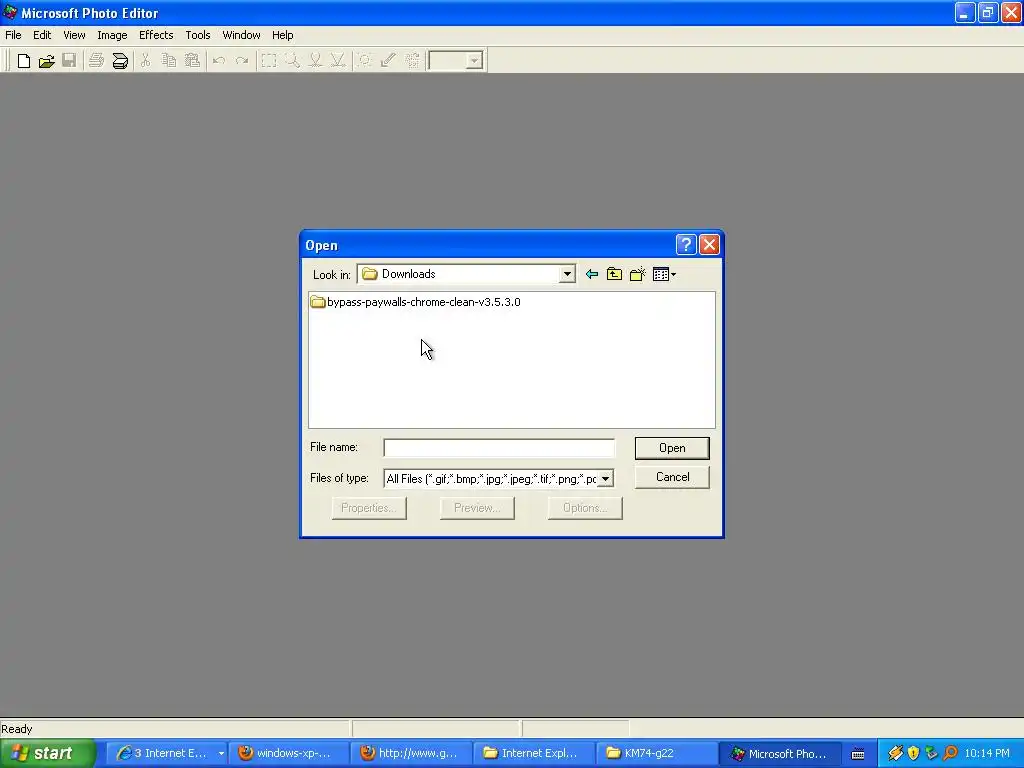Screen dimensions: 1024x768
Task: Switch to KM74-g22 folder taskbar item
Action: tap(656, 754)
